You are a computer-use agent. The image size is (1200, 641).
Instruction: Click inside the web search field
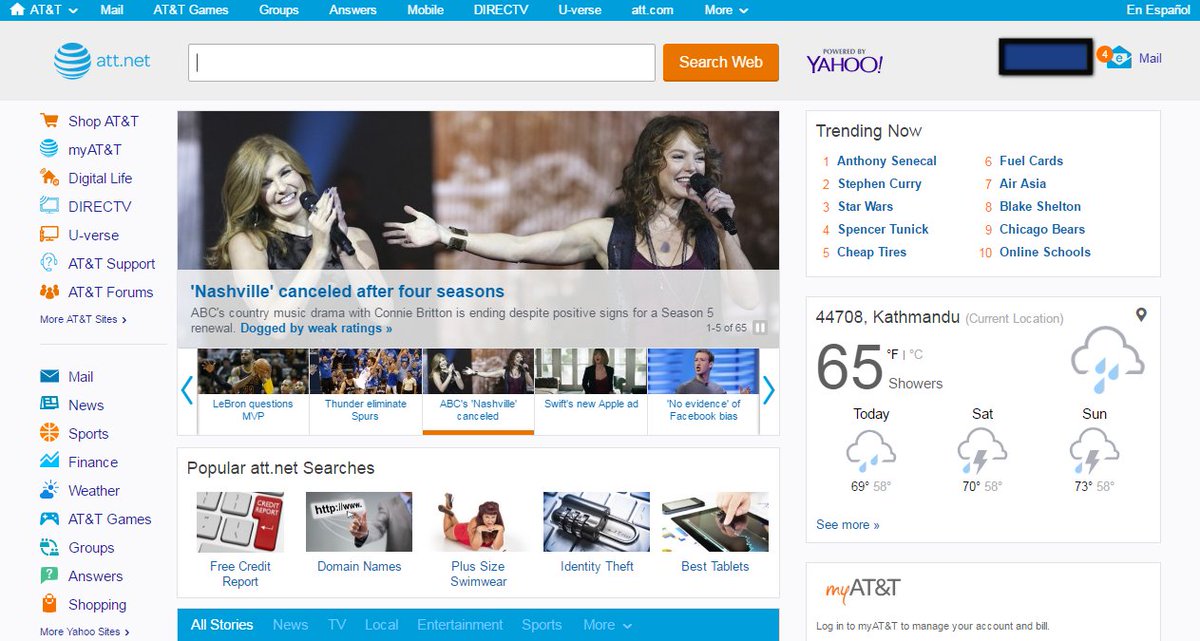click(422, 62)
